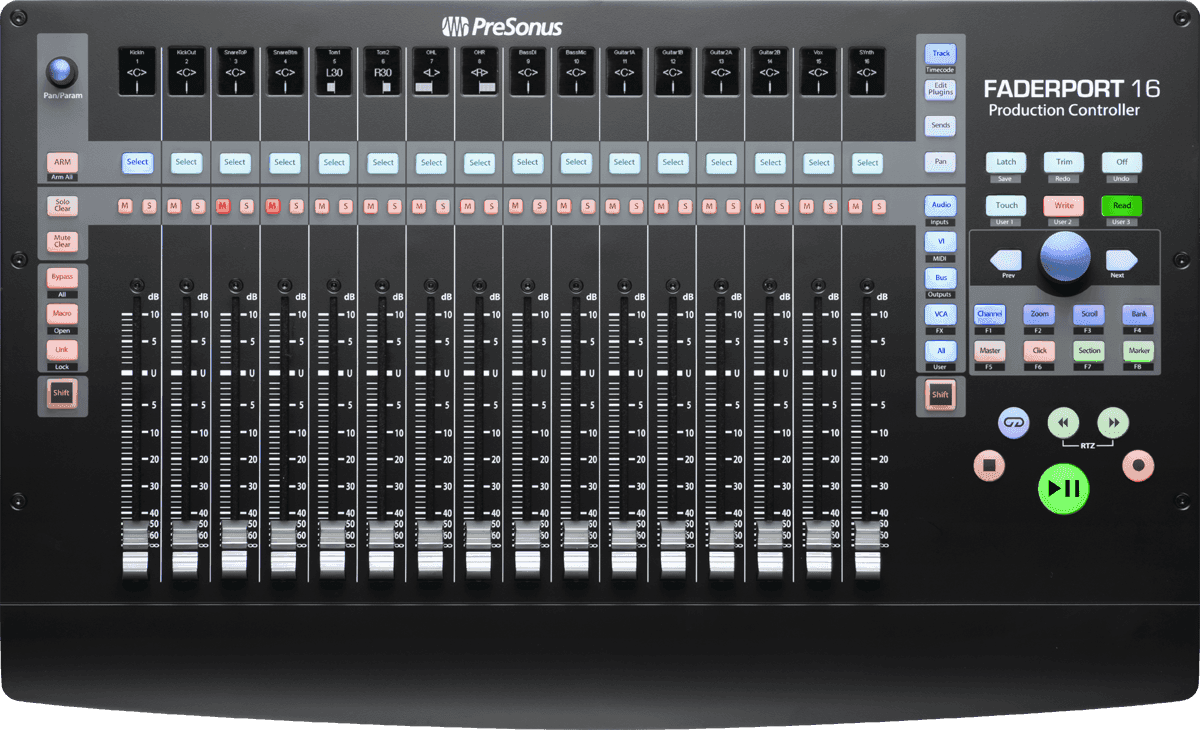The width and height of the screenshot is (1200, 730).
Task: Enable Latch automation mode
Action: tap(1006, 162)
